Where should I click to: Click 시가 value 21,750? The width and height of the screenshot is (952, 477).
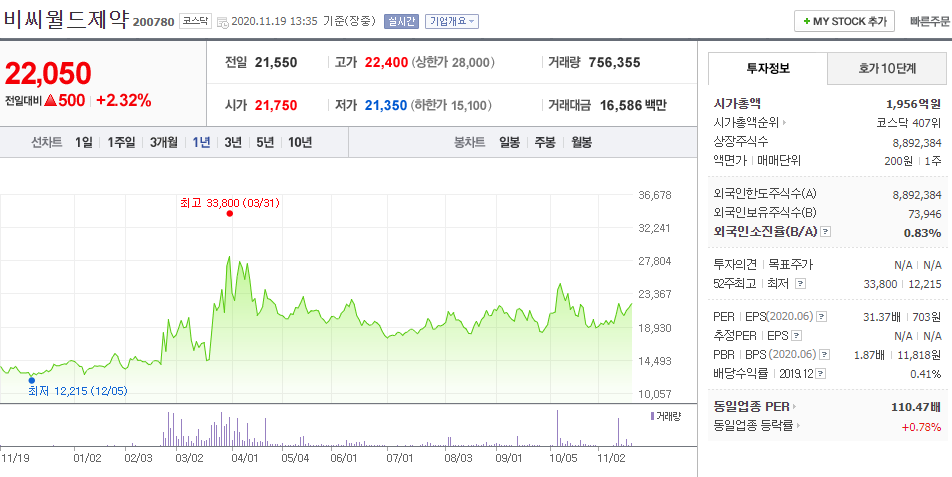coord(276,106)
